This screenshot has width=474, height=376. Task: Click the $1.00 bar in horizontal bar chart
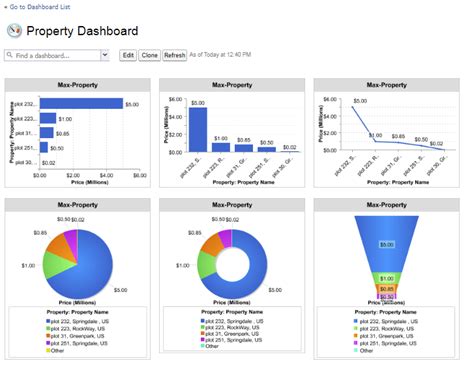click(x=48, y=118)
